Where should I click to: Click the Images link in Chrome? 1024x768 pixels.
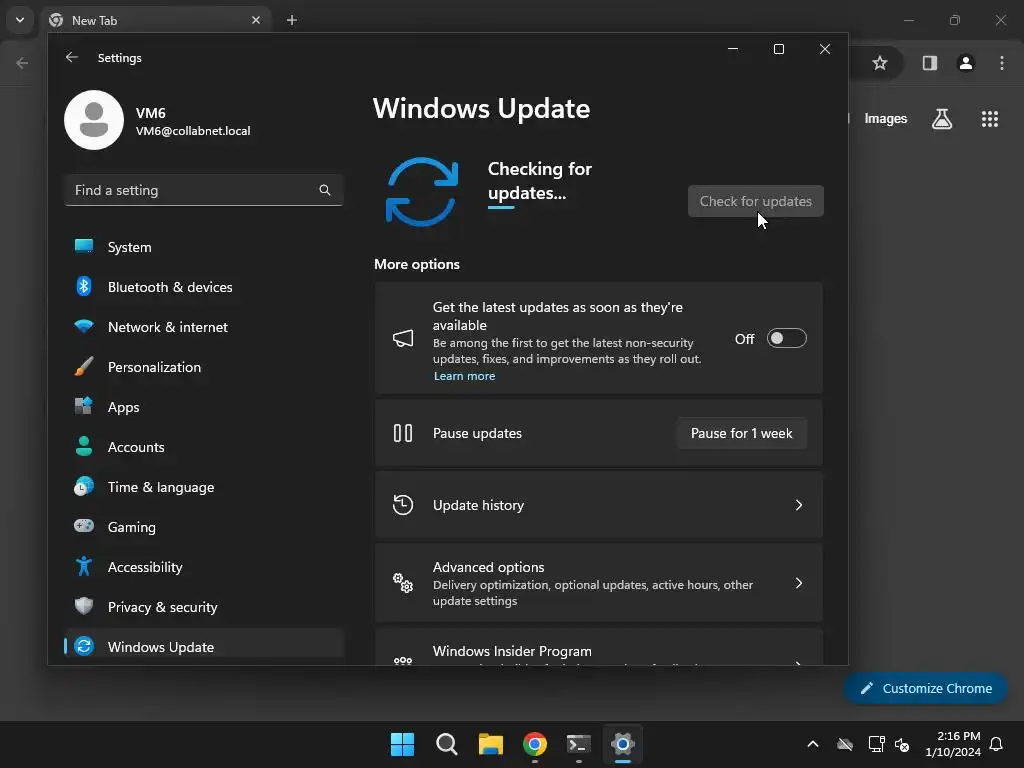coord(886,118)
